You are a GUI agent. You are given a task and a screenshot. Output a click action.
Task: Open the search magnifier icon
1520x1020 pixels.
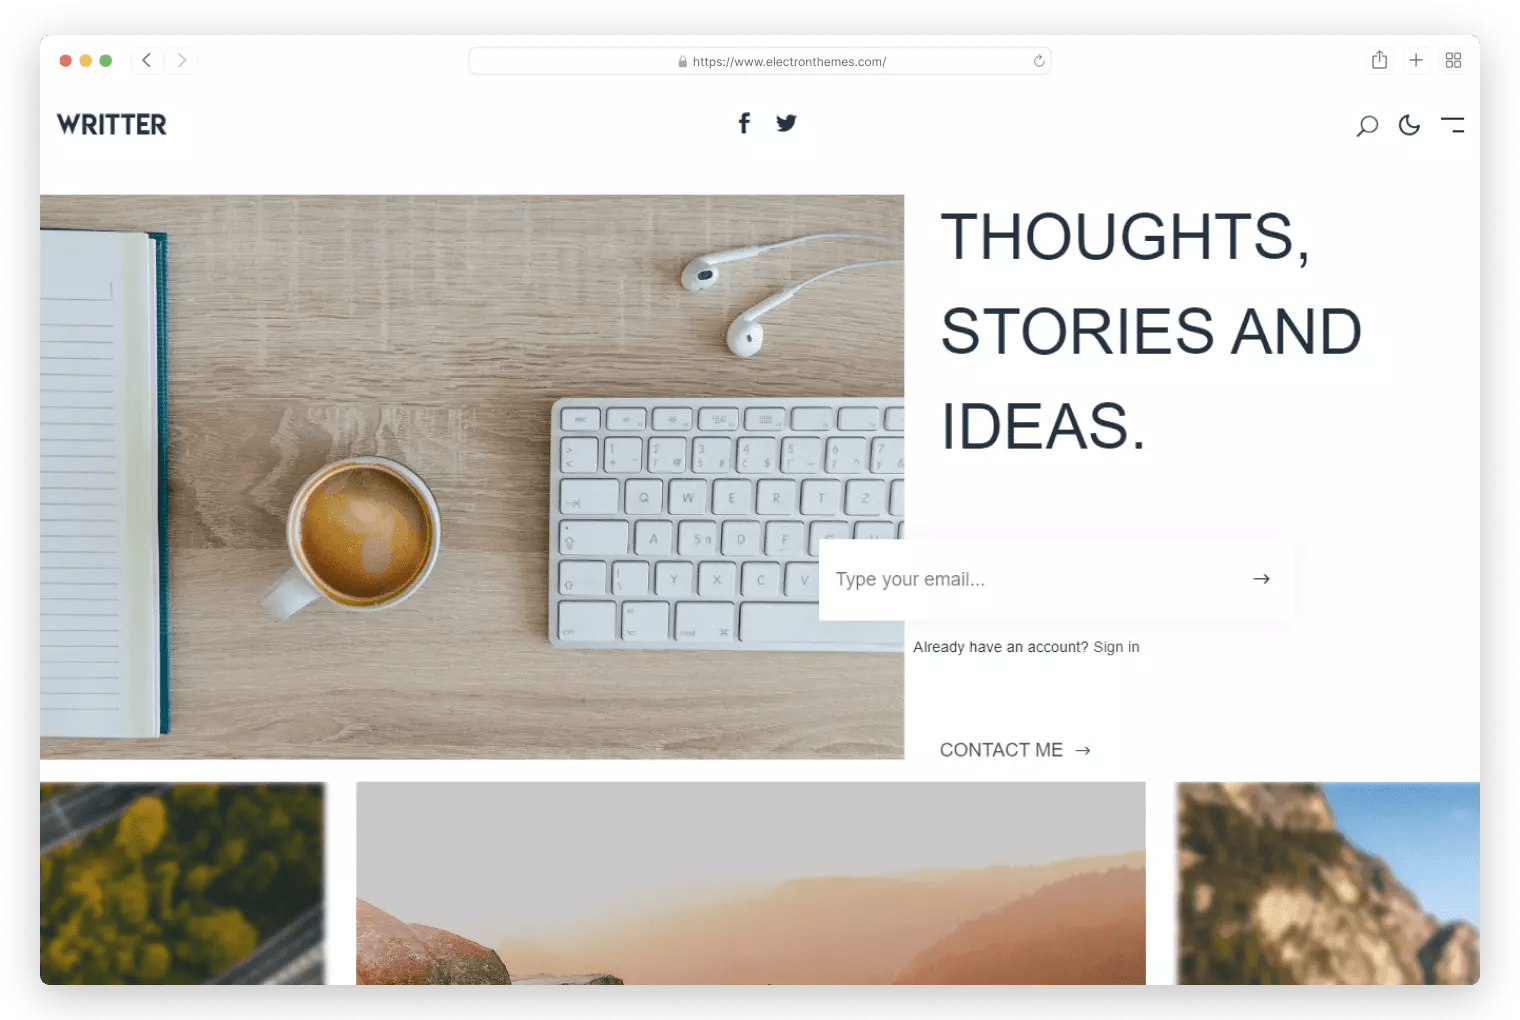(1367, 126)
